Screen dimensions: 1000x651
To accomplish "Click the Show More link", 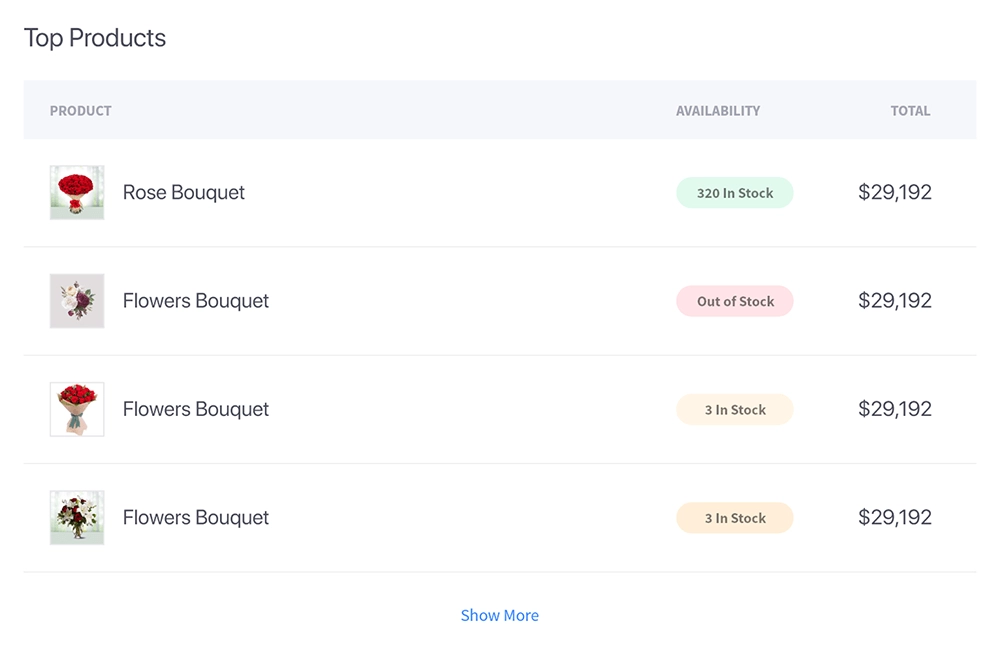I will pyautogui.click(x=500, y=615).
